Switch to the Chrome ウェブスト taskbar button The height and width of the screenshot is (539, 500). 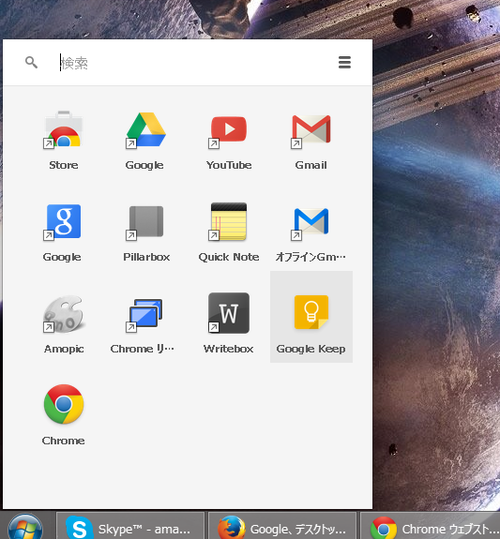430,526
